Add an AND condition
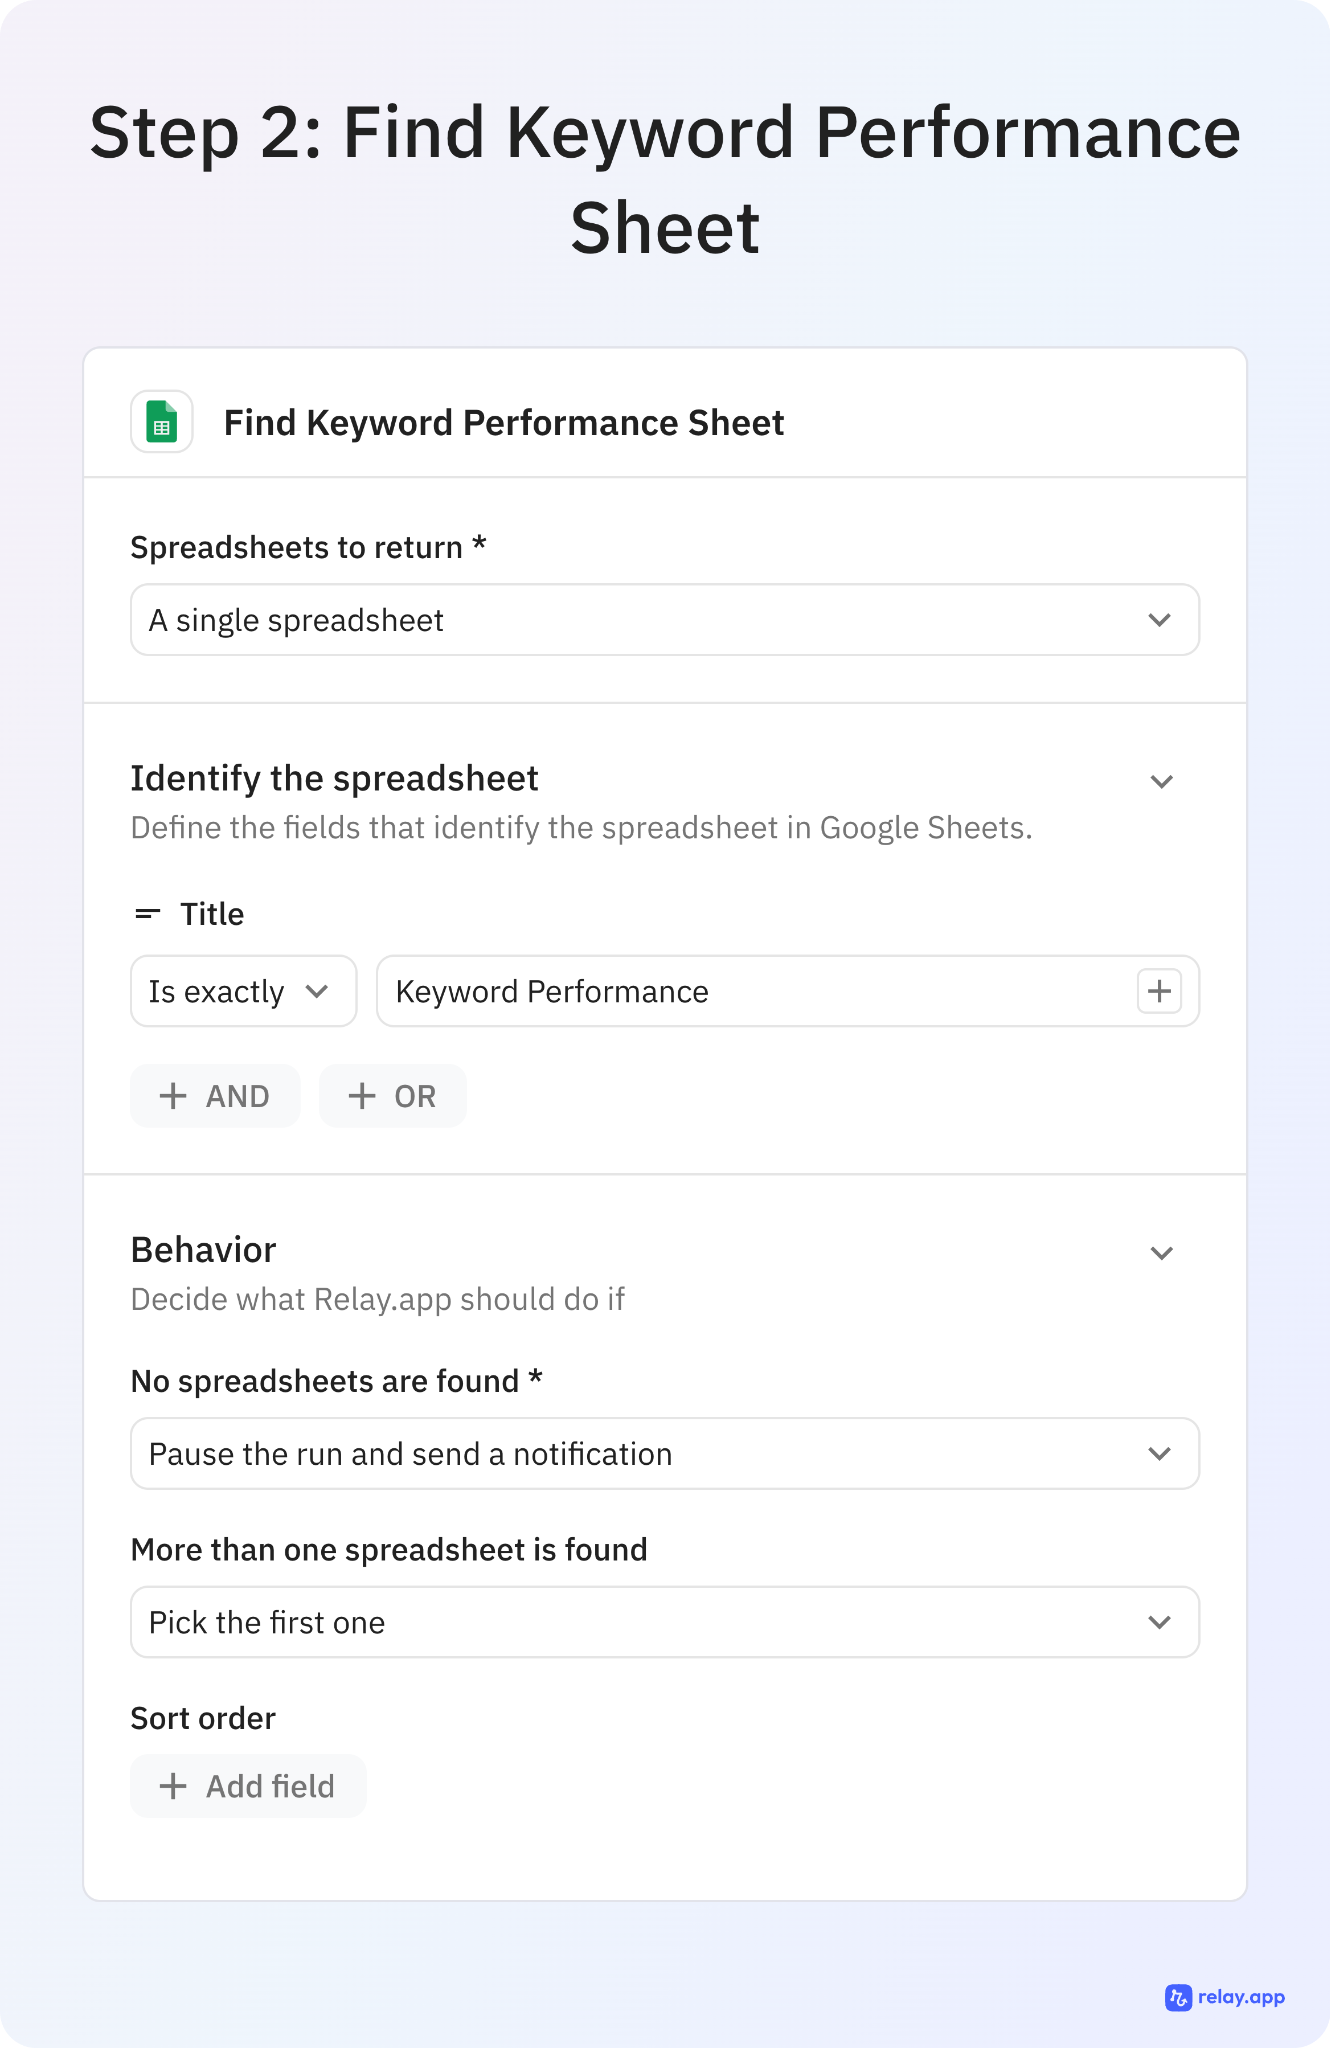 215,1096
